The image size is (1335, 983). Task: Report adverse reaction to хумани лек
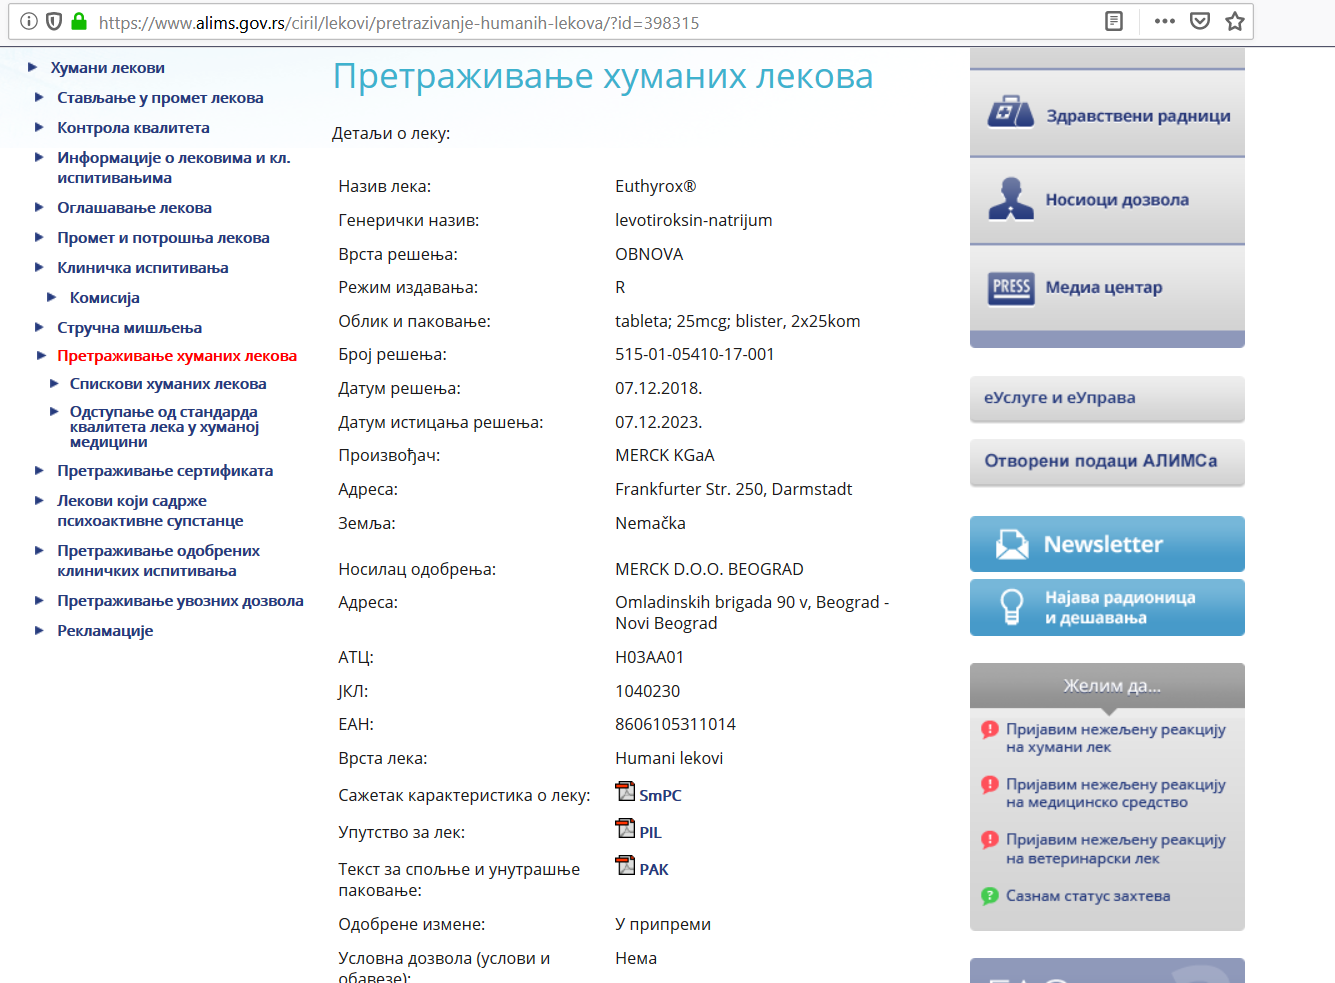pyautogui.click(x=1115, y=738)
